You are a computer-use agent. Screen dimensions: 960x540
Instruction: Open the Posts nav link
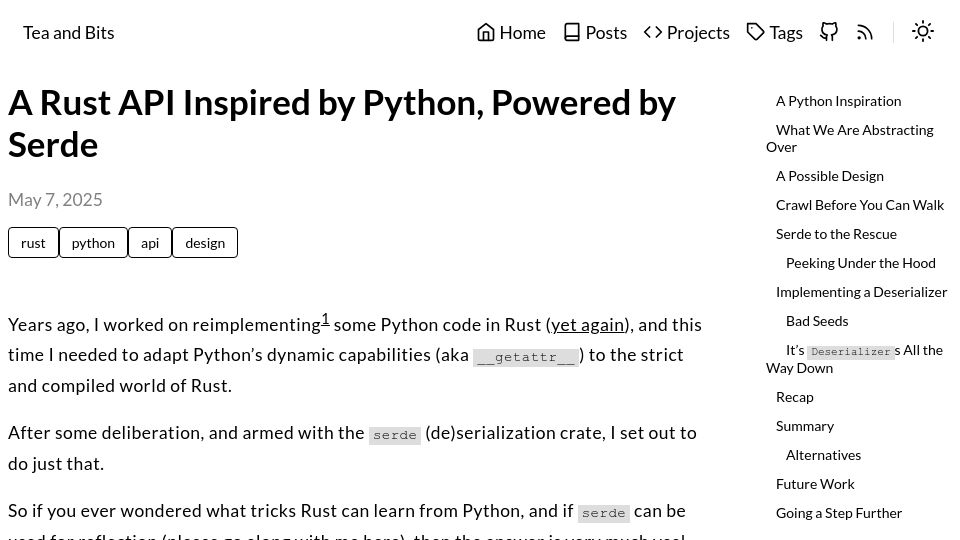click(x=595, y=32)
